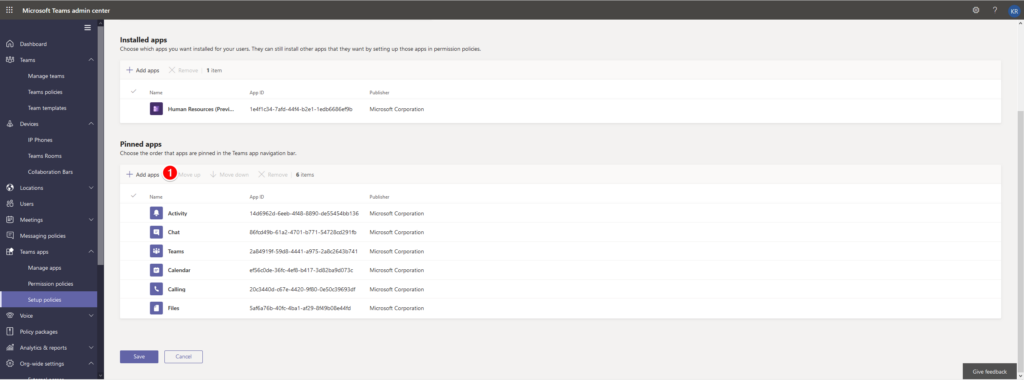
Task: Click the Calendar app icon
Action: 156,270
